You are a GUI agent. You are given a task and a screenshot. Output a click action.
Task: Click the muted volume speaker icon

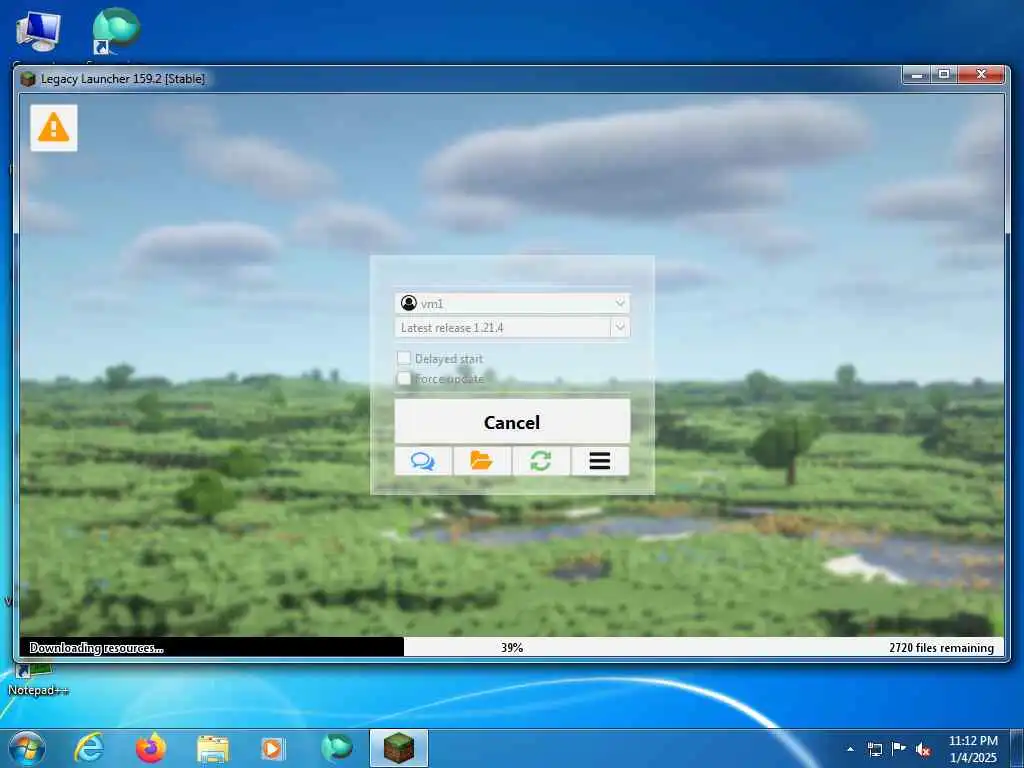(923, 749)
